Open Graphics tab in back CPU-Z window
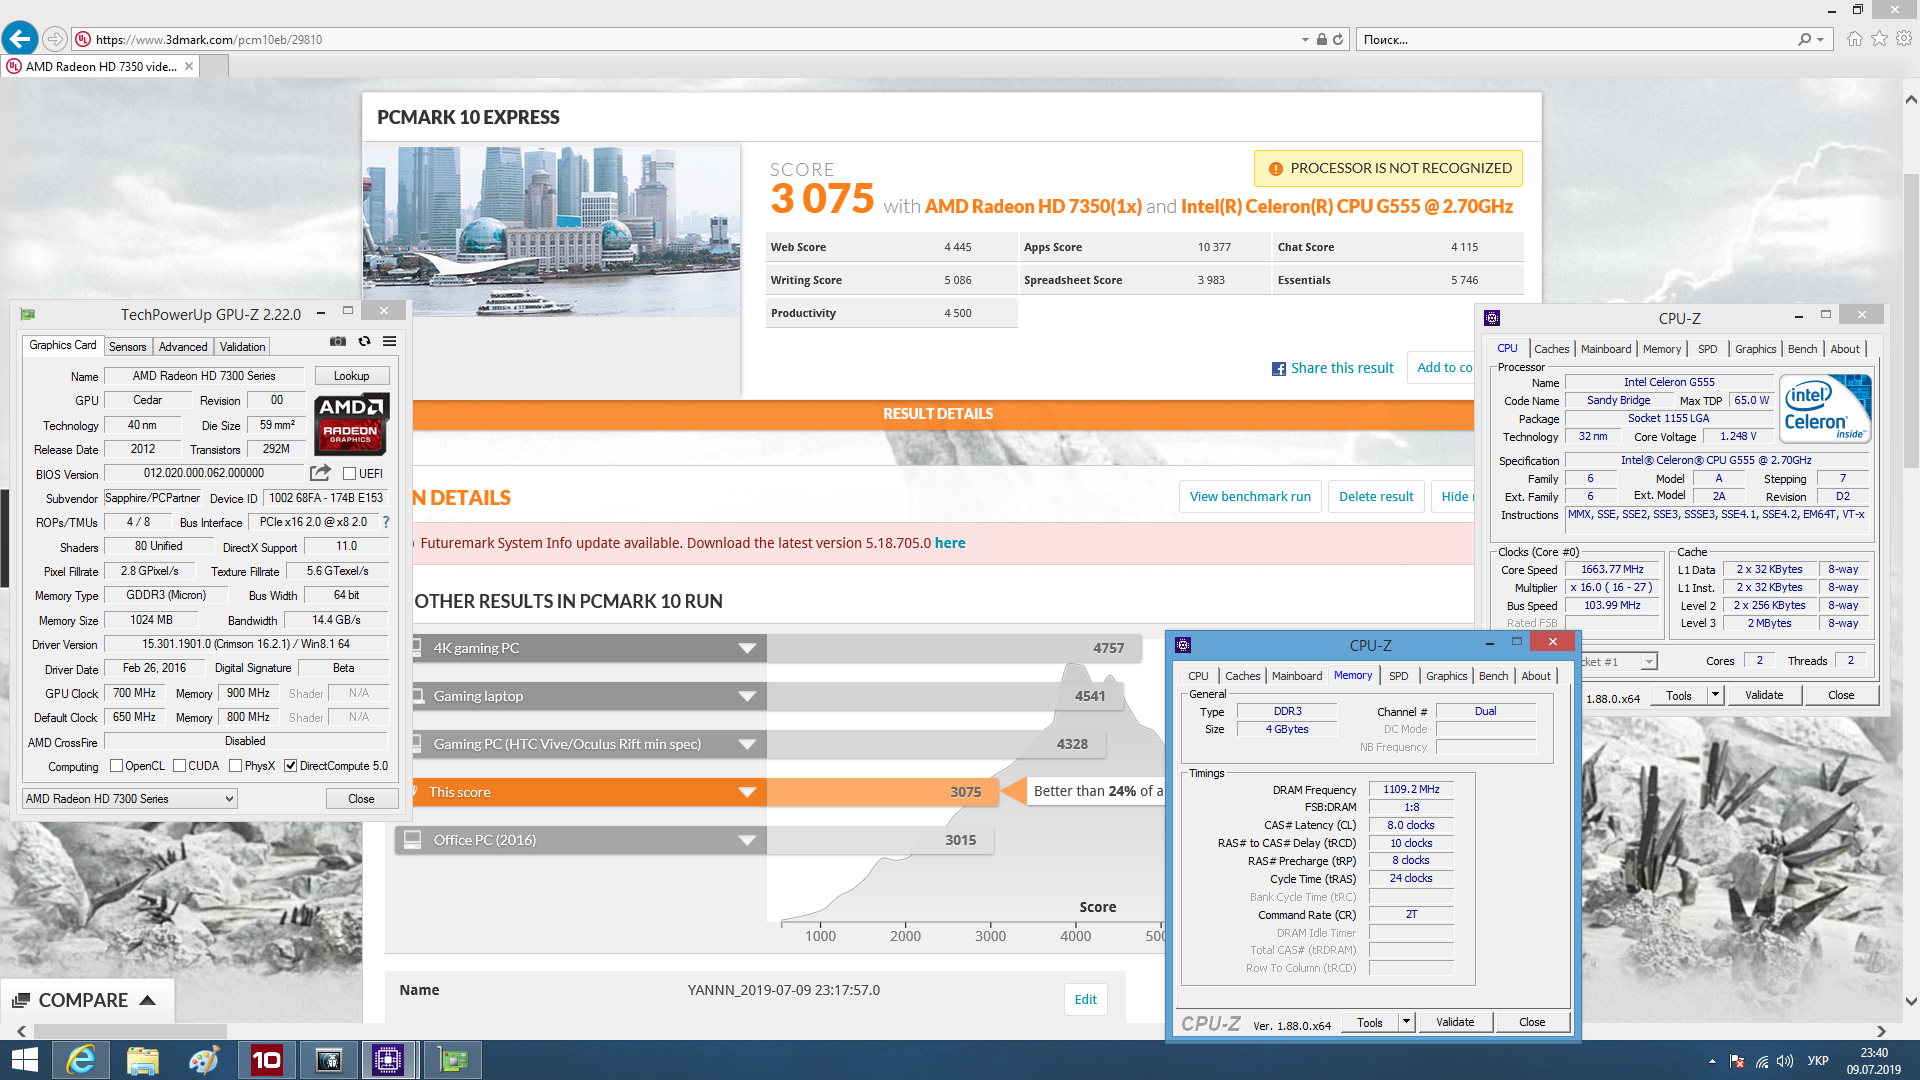Viewport: 1920px width, 1080px height. point(1755,349)
